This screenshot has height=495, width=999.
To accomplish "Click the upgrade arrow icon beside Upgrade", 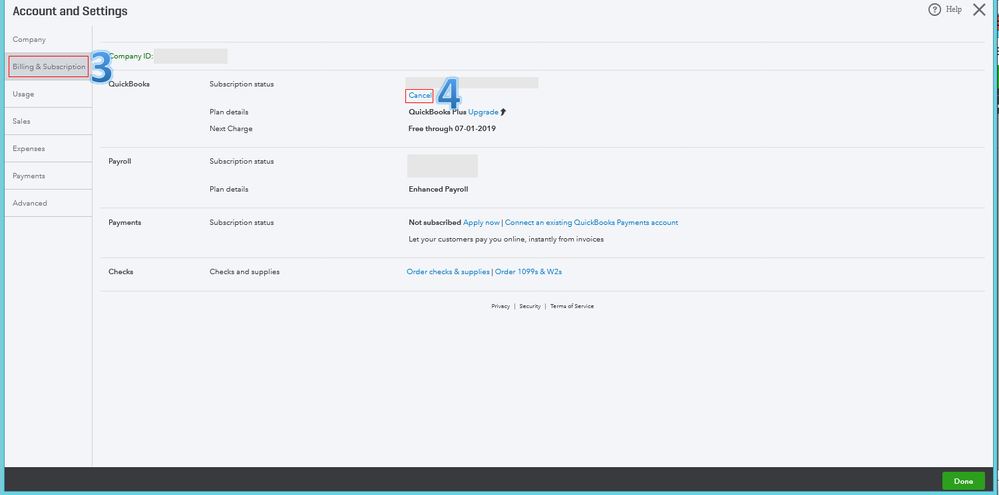I will pyautogui.click(x=503, y=112).
